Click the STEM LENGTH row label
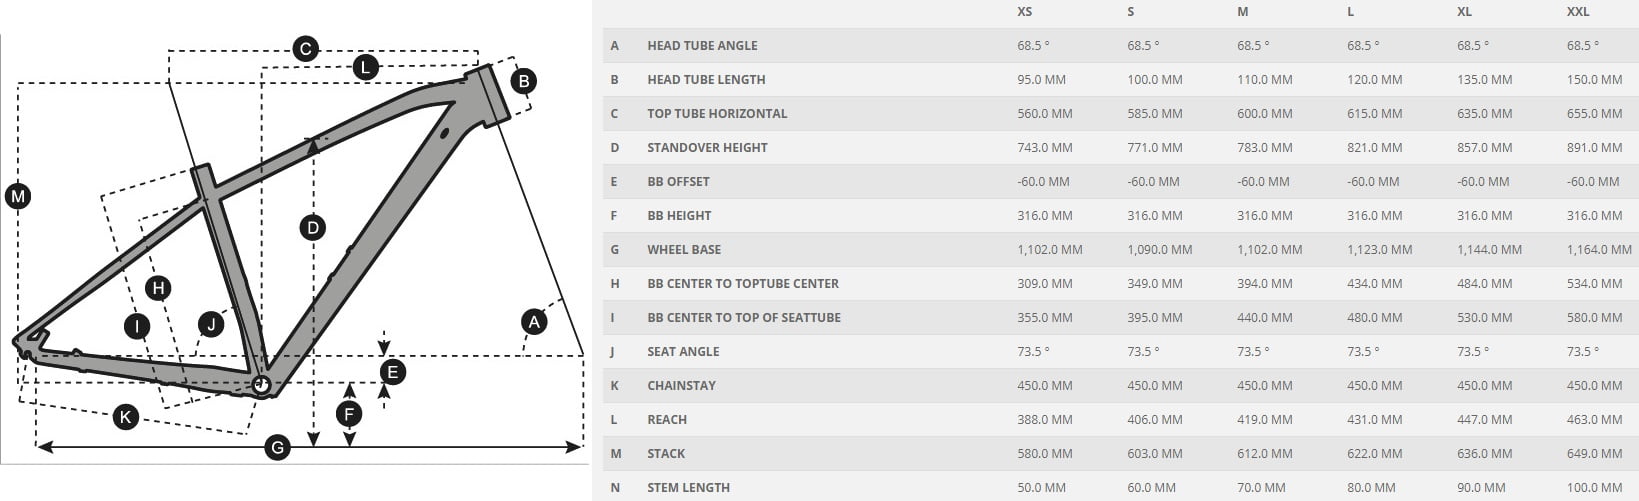 (x=688, y=488)
